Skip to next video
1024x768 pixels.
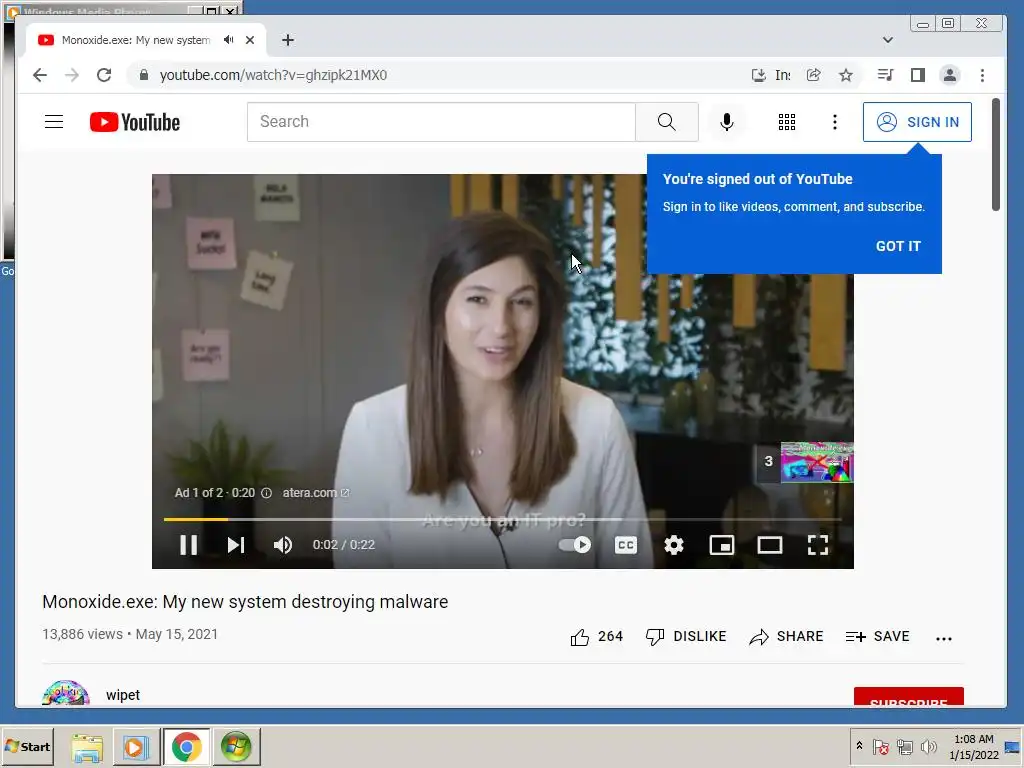coord(236,545)
